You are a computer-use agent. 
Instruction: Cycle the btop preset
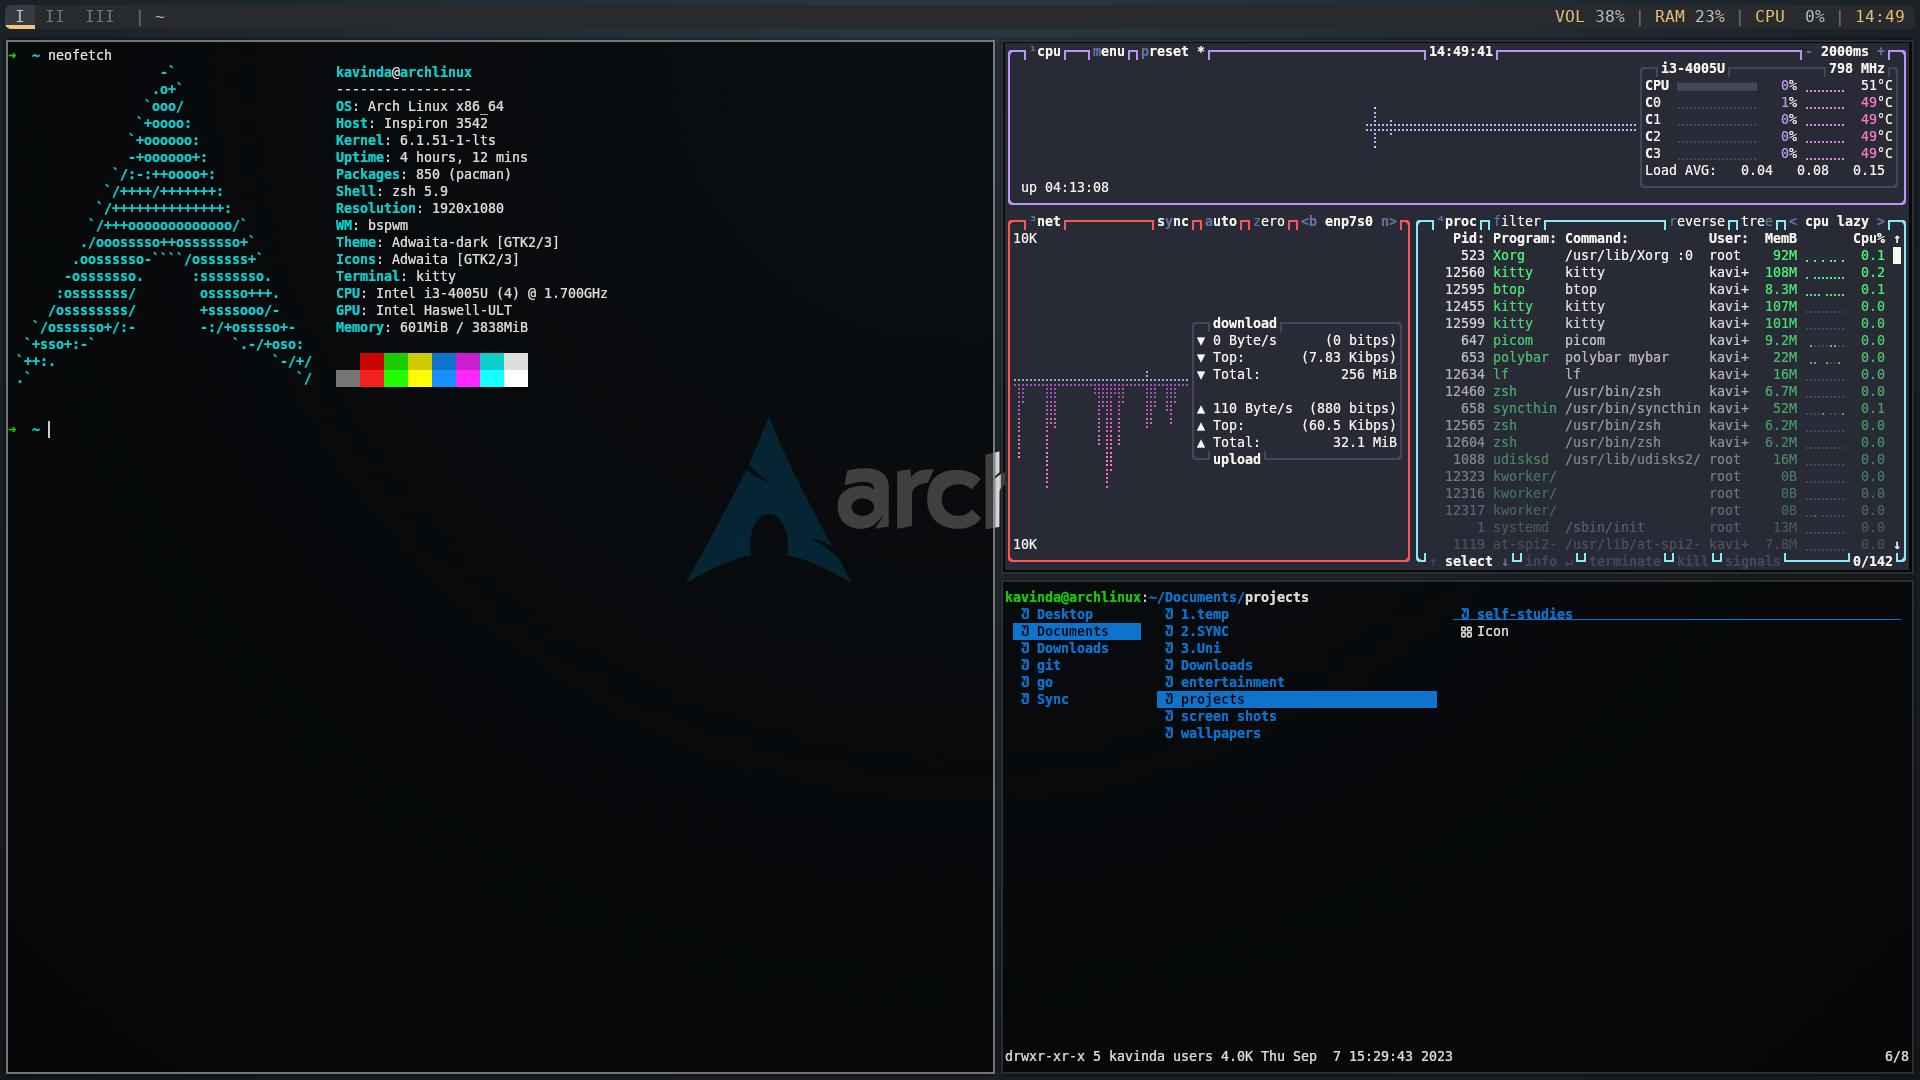pos(1173,52)
